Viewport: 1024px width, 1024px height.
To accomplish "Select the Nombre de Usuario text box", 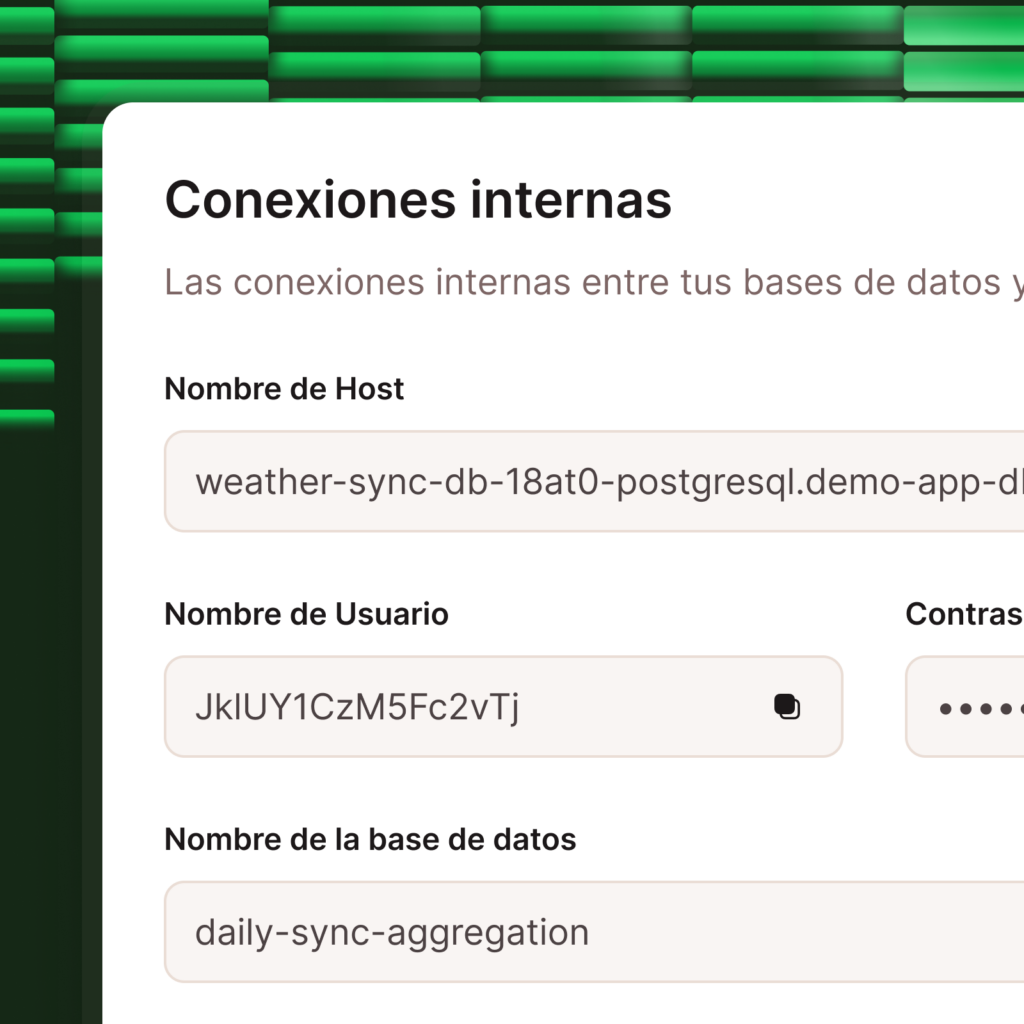I will pos(450,706).
